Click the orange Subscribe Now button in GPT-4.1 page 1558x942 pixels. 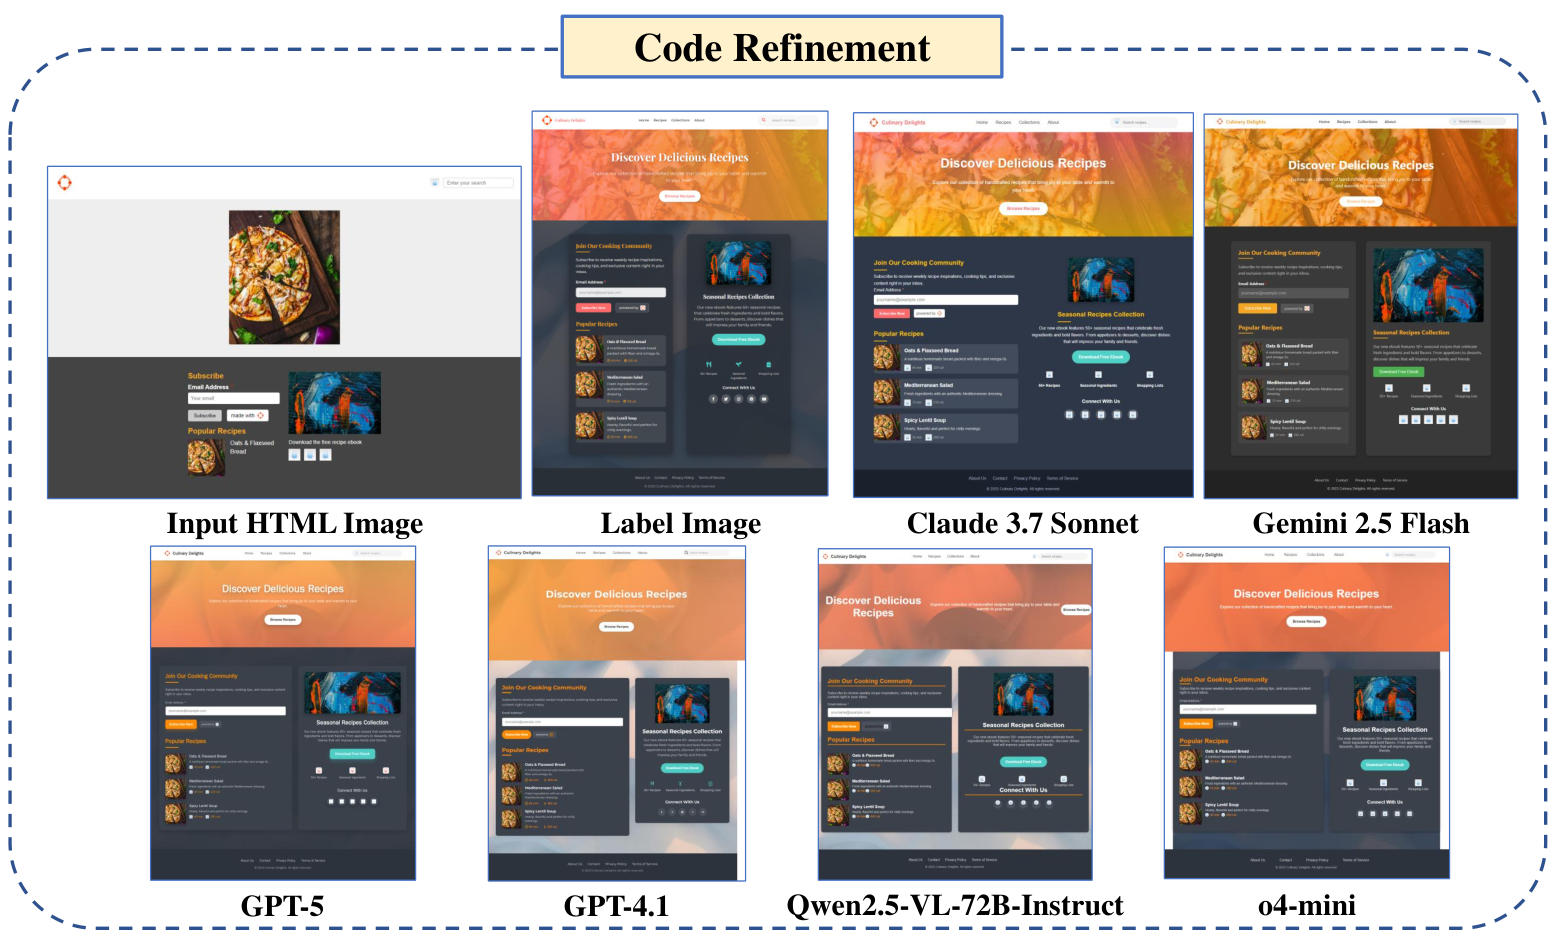click(x=516, y=734)
